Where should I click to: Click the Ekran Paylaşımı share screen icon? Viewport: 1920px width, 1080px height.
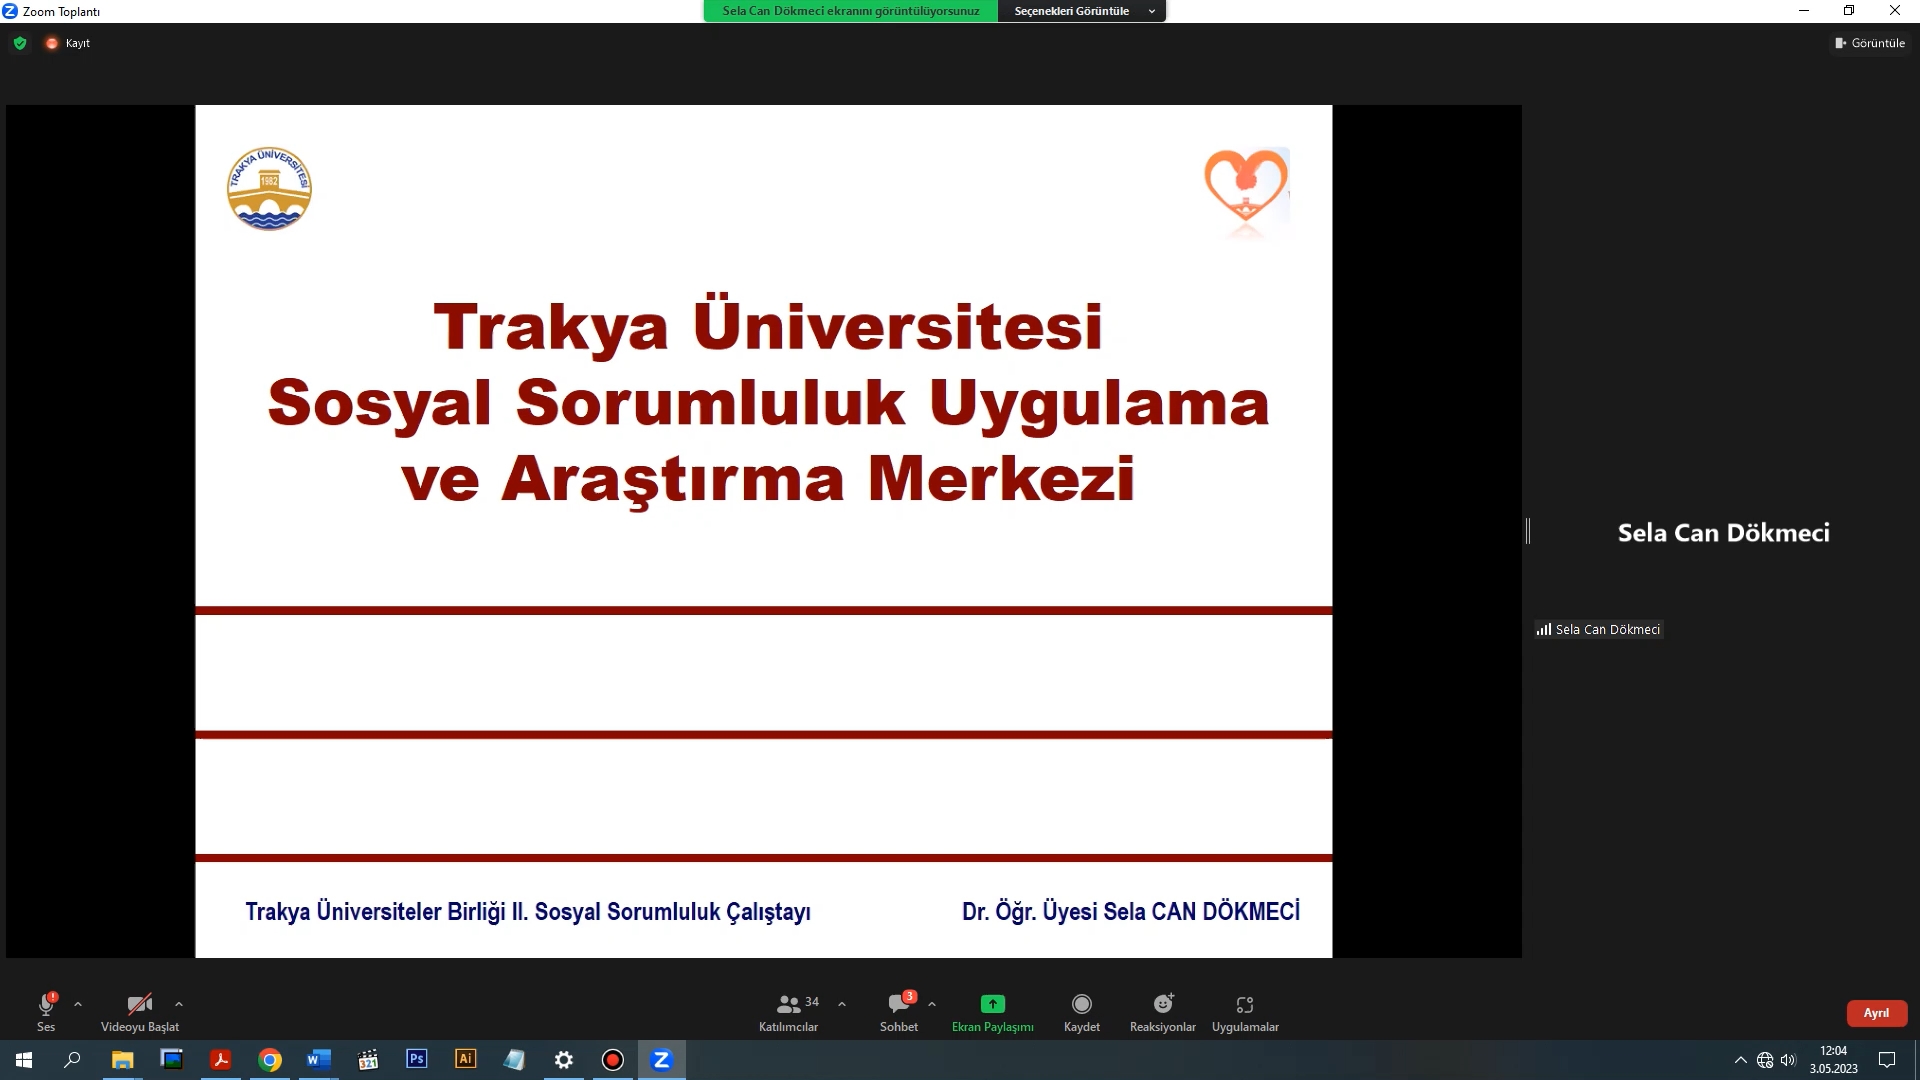[993, 1004]
